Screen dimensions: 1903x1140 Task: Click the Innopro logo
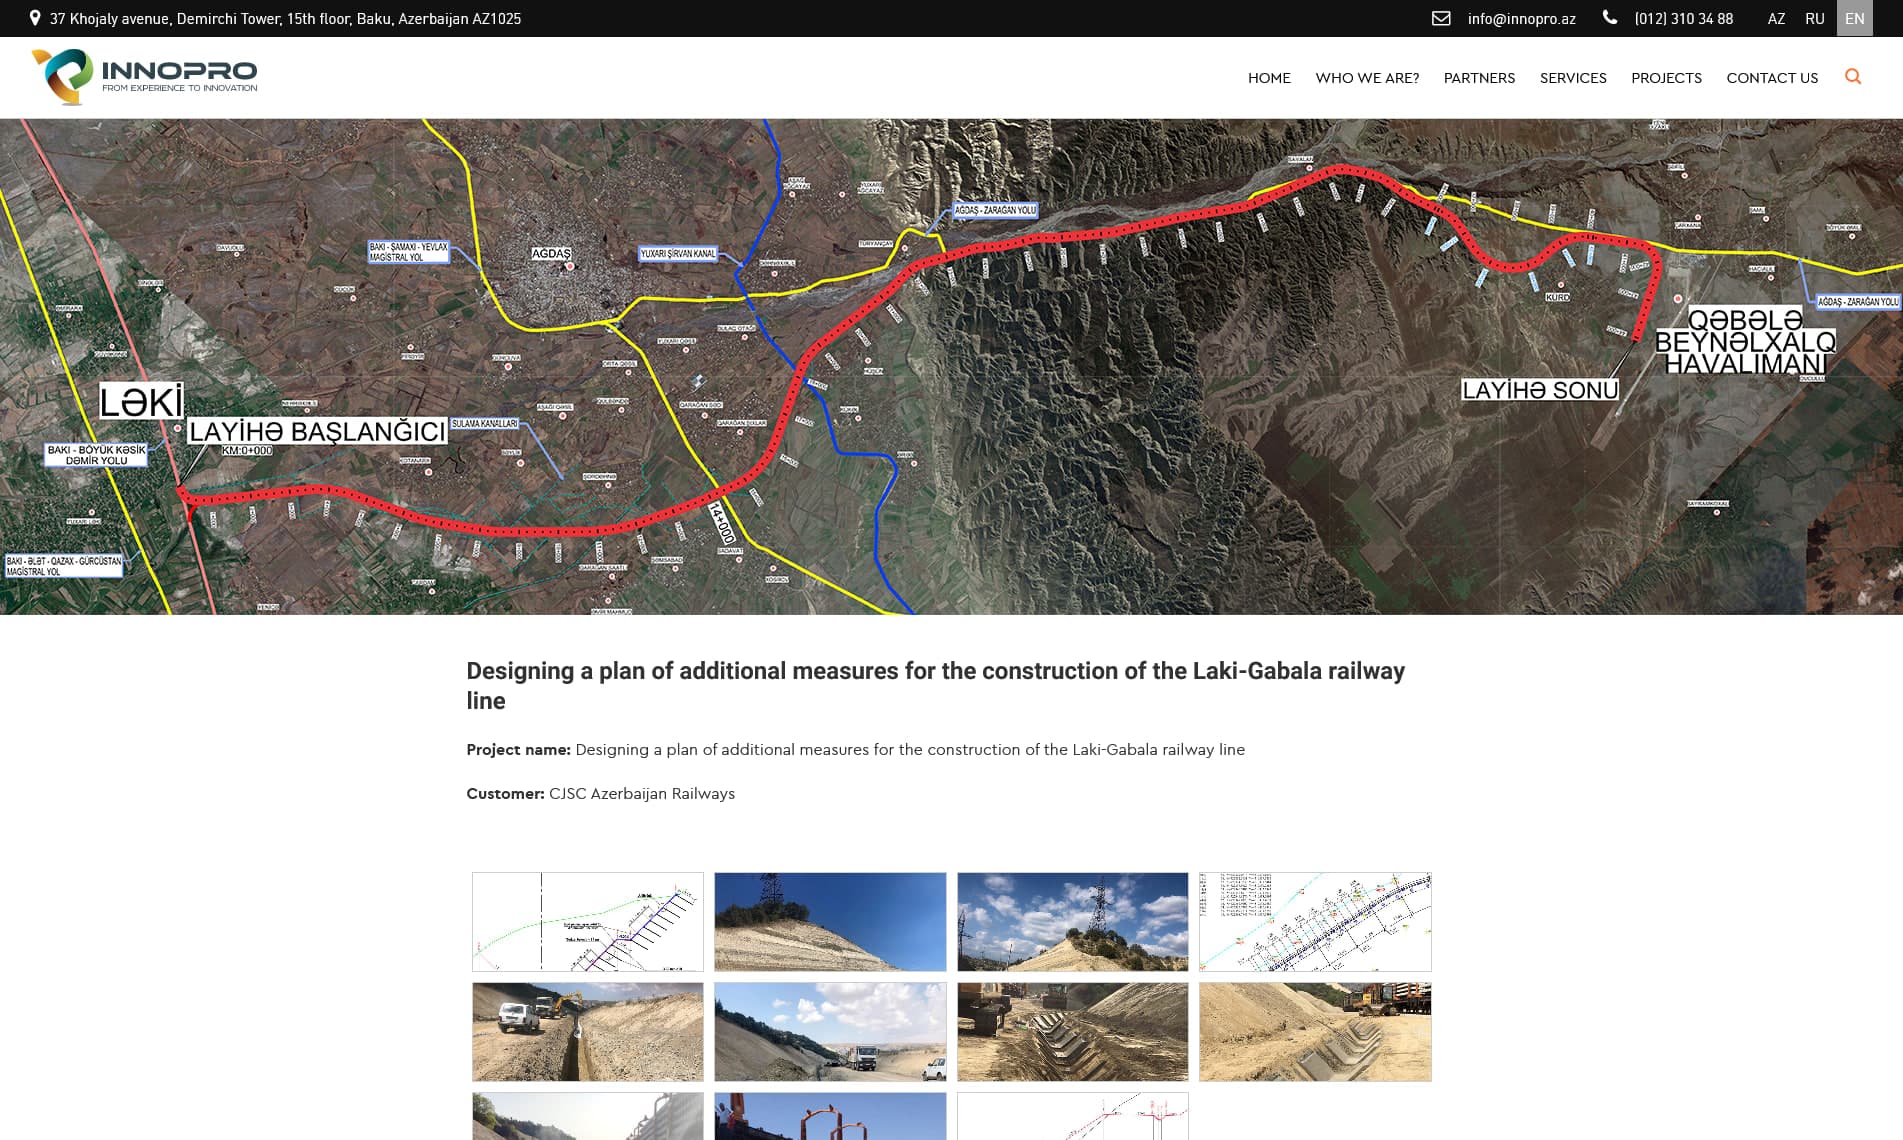click(x=144, y=77)
